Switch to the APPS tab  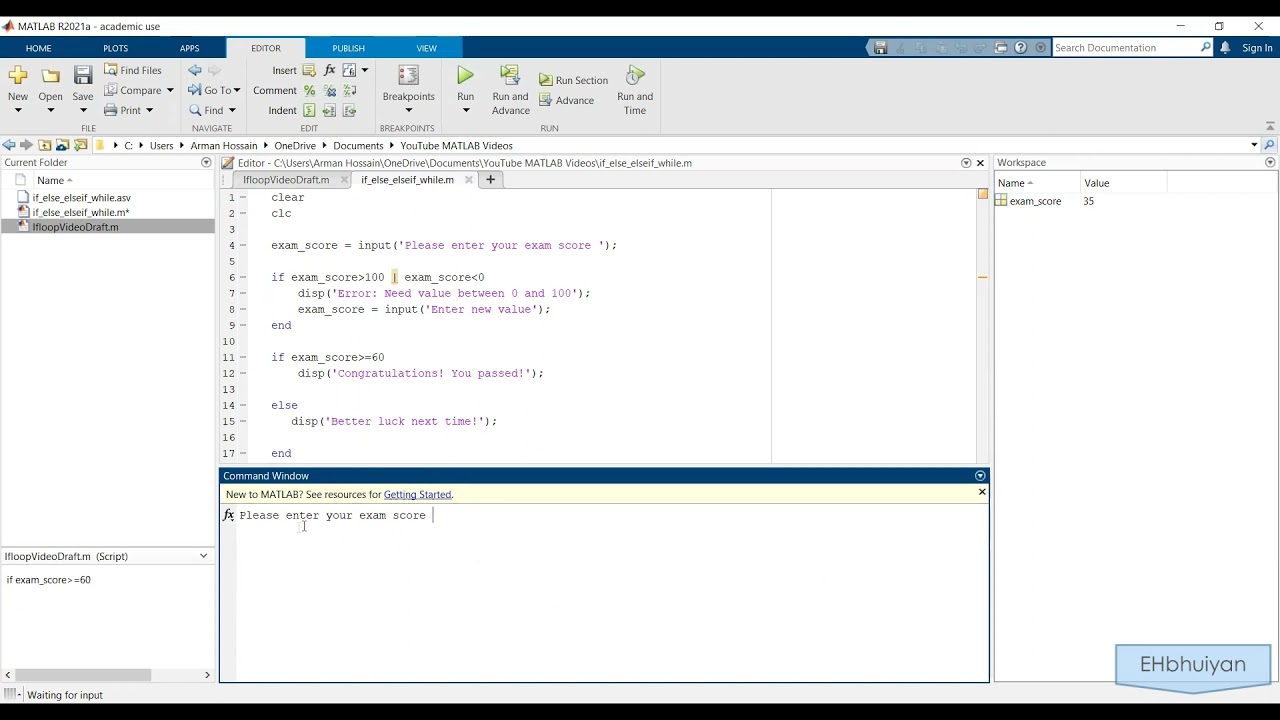point(189,48)
